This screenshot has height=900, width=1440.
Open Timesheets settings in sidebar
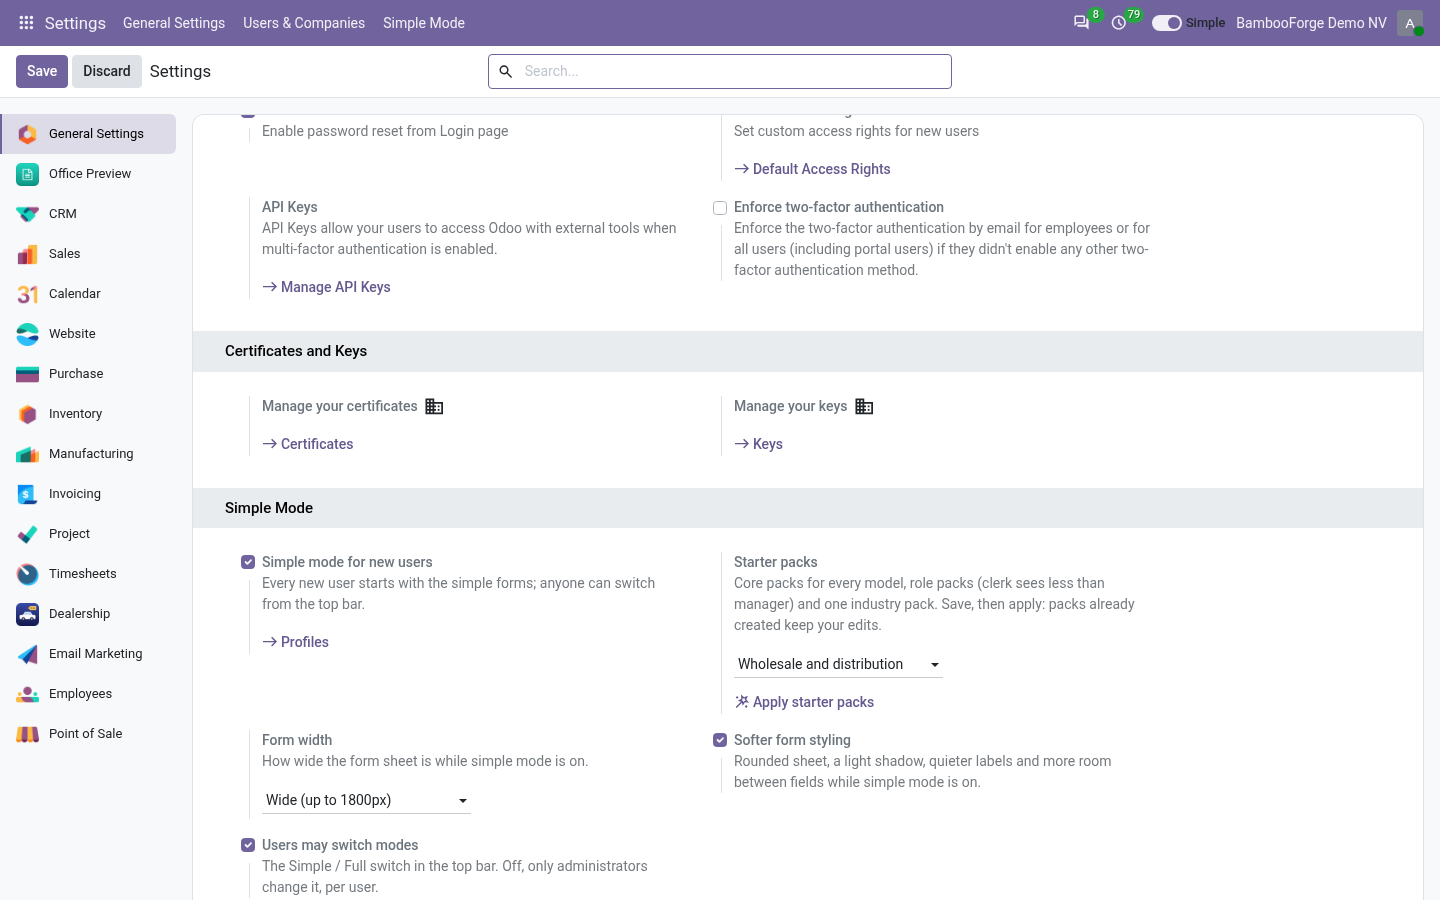click(88, 574)
